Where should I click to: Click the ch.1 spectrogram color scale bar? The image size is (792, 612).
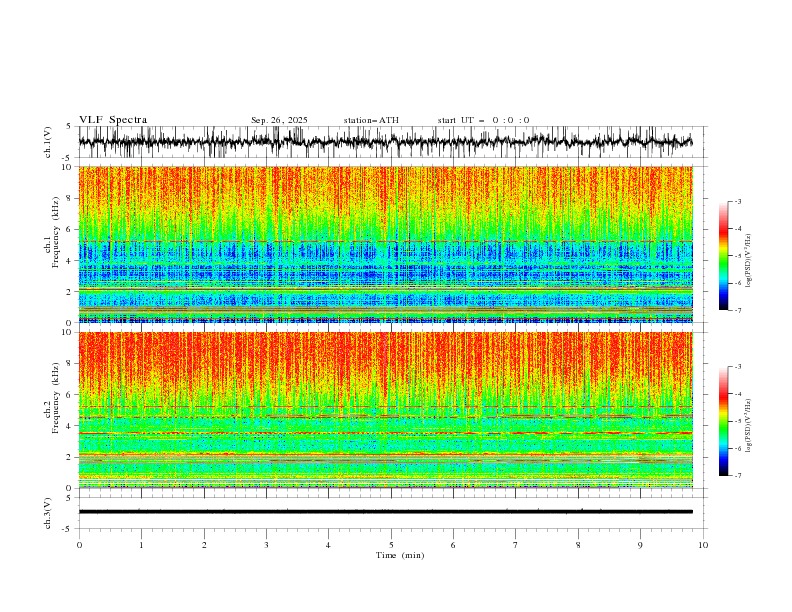tap(723, 256)
